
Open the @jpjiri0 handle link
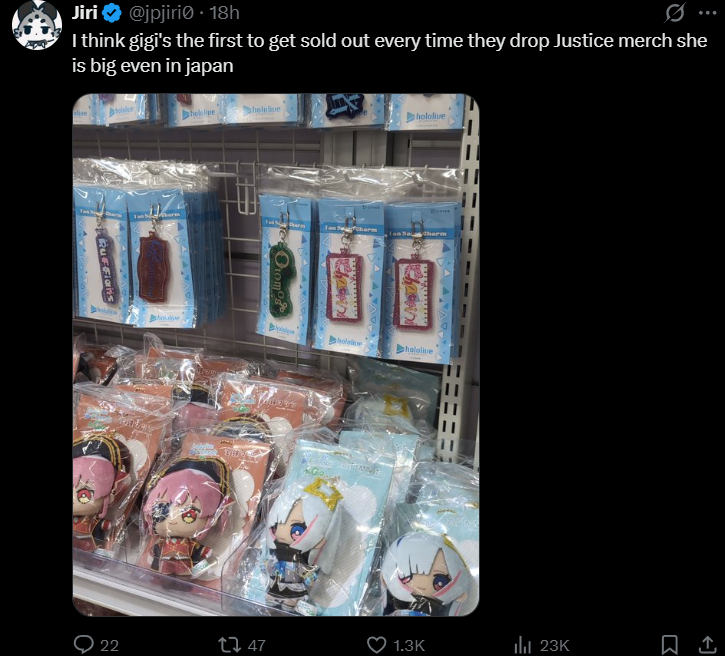160,13
